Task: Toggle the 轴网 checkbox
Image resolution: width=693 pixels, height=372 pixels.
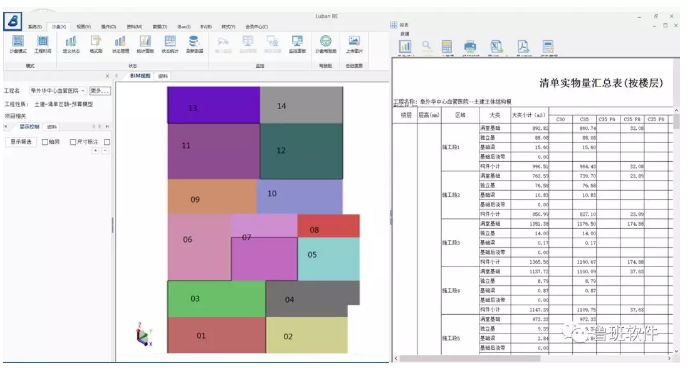Action: pyautogui.click(x=45, y=142)
